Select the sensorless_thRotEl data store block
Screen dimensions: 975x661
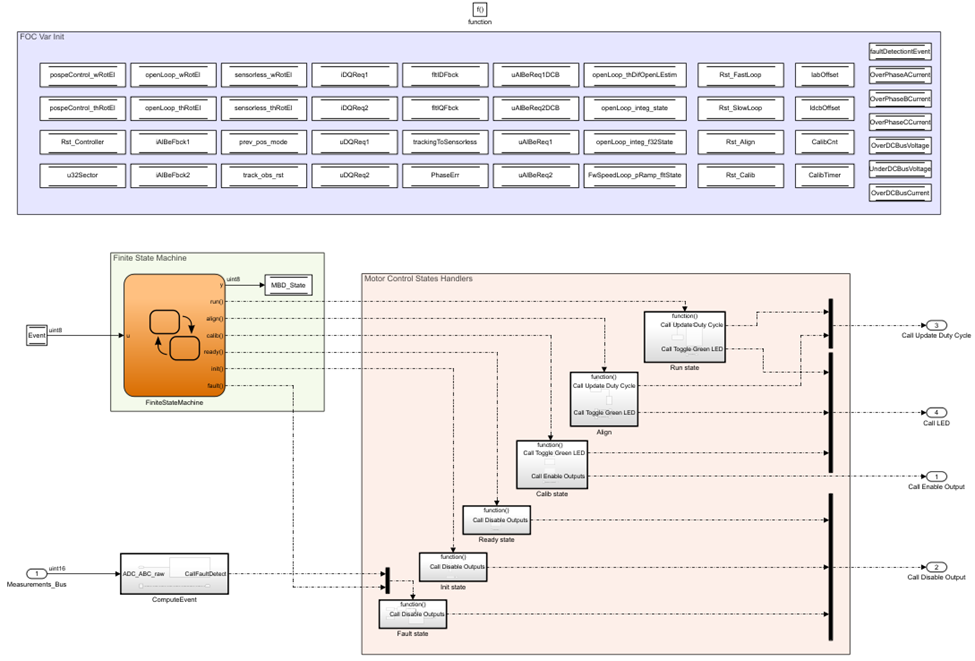click(264, 108)
